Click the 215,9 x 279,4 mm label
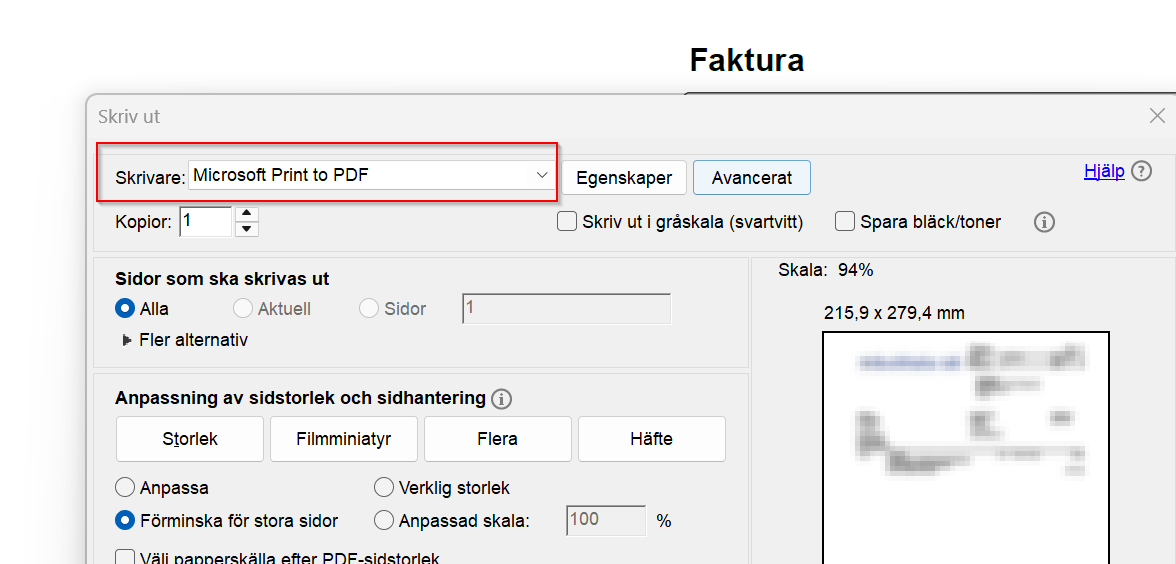1176x564 pixels. click(894, 314)
